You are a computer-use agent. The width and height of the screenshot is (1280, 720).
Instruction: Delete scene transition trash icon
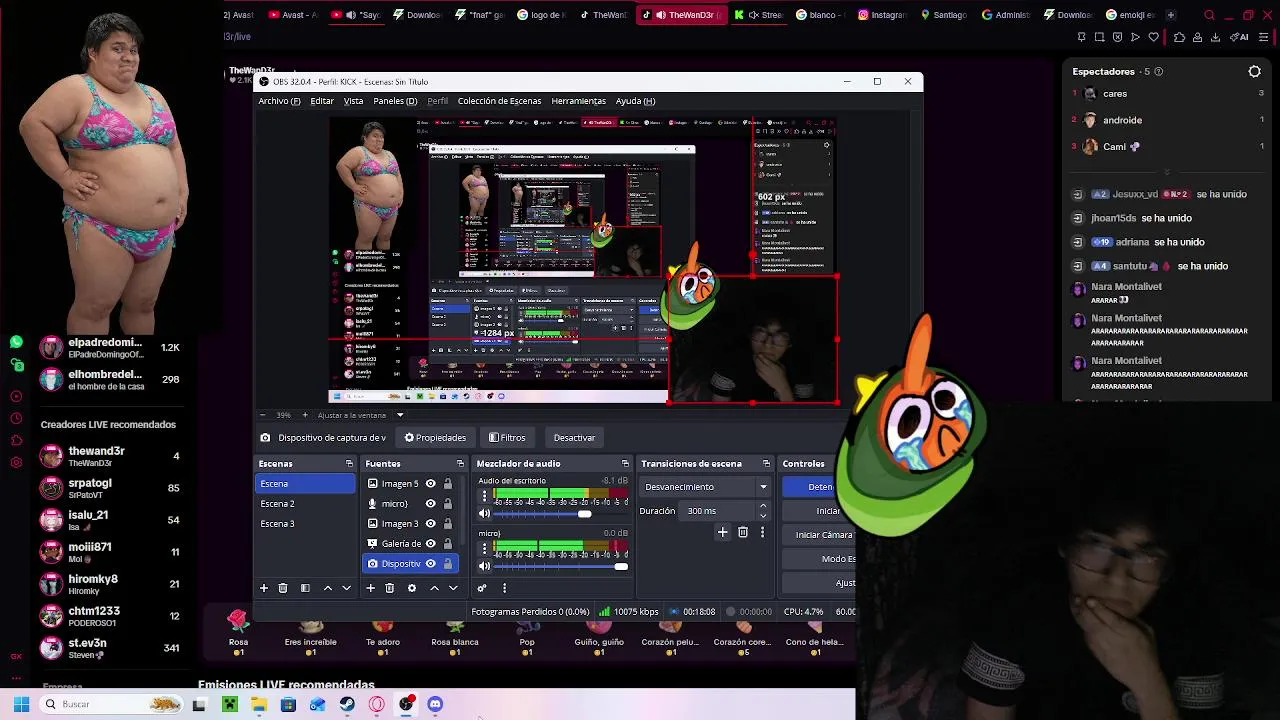click(x=743, y=532)
